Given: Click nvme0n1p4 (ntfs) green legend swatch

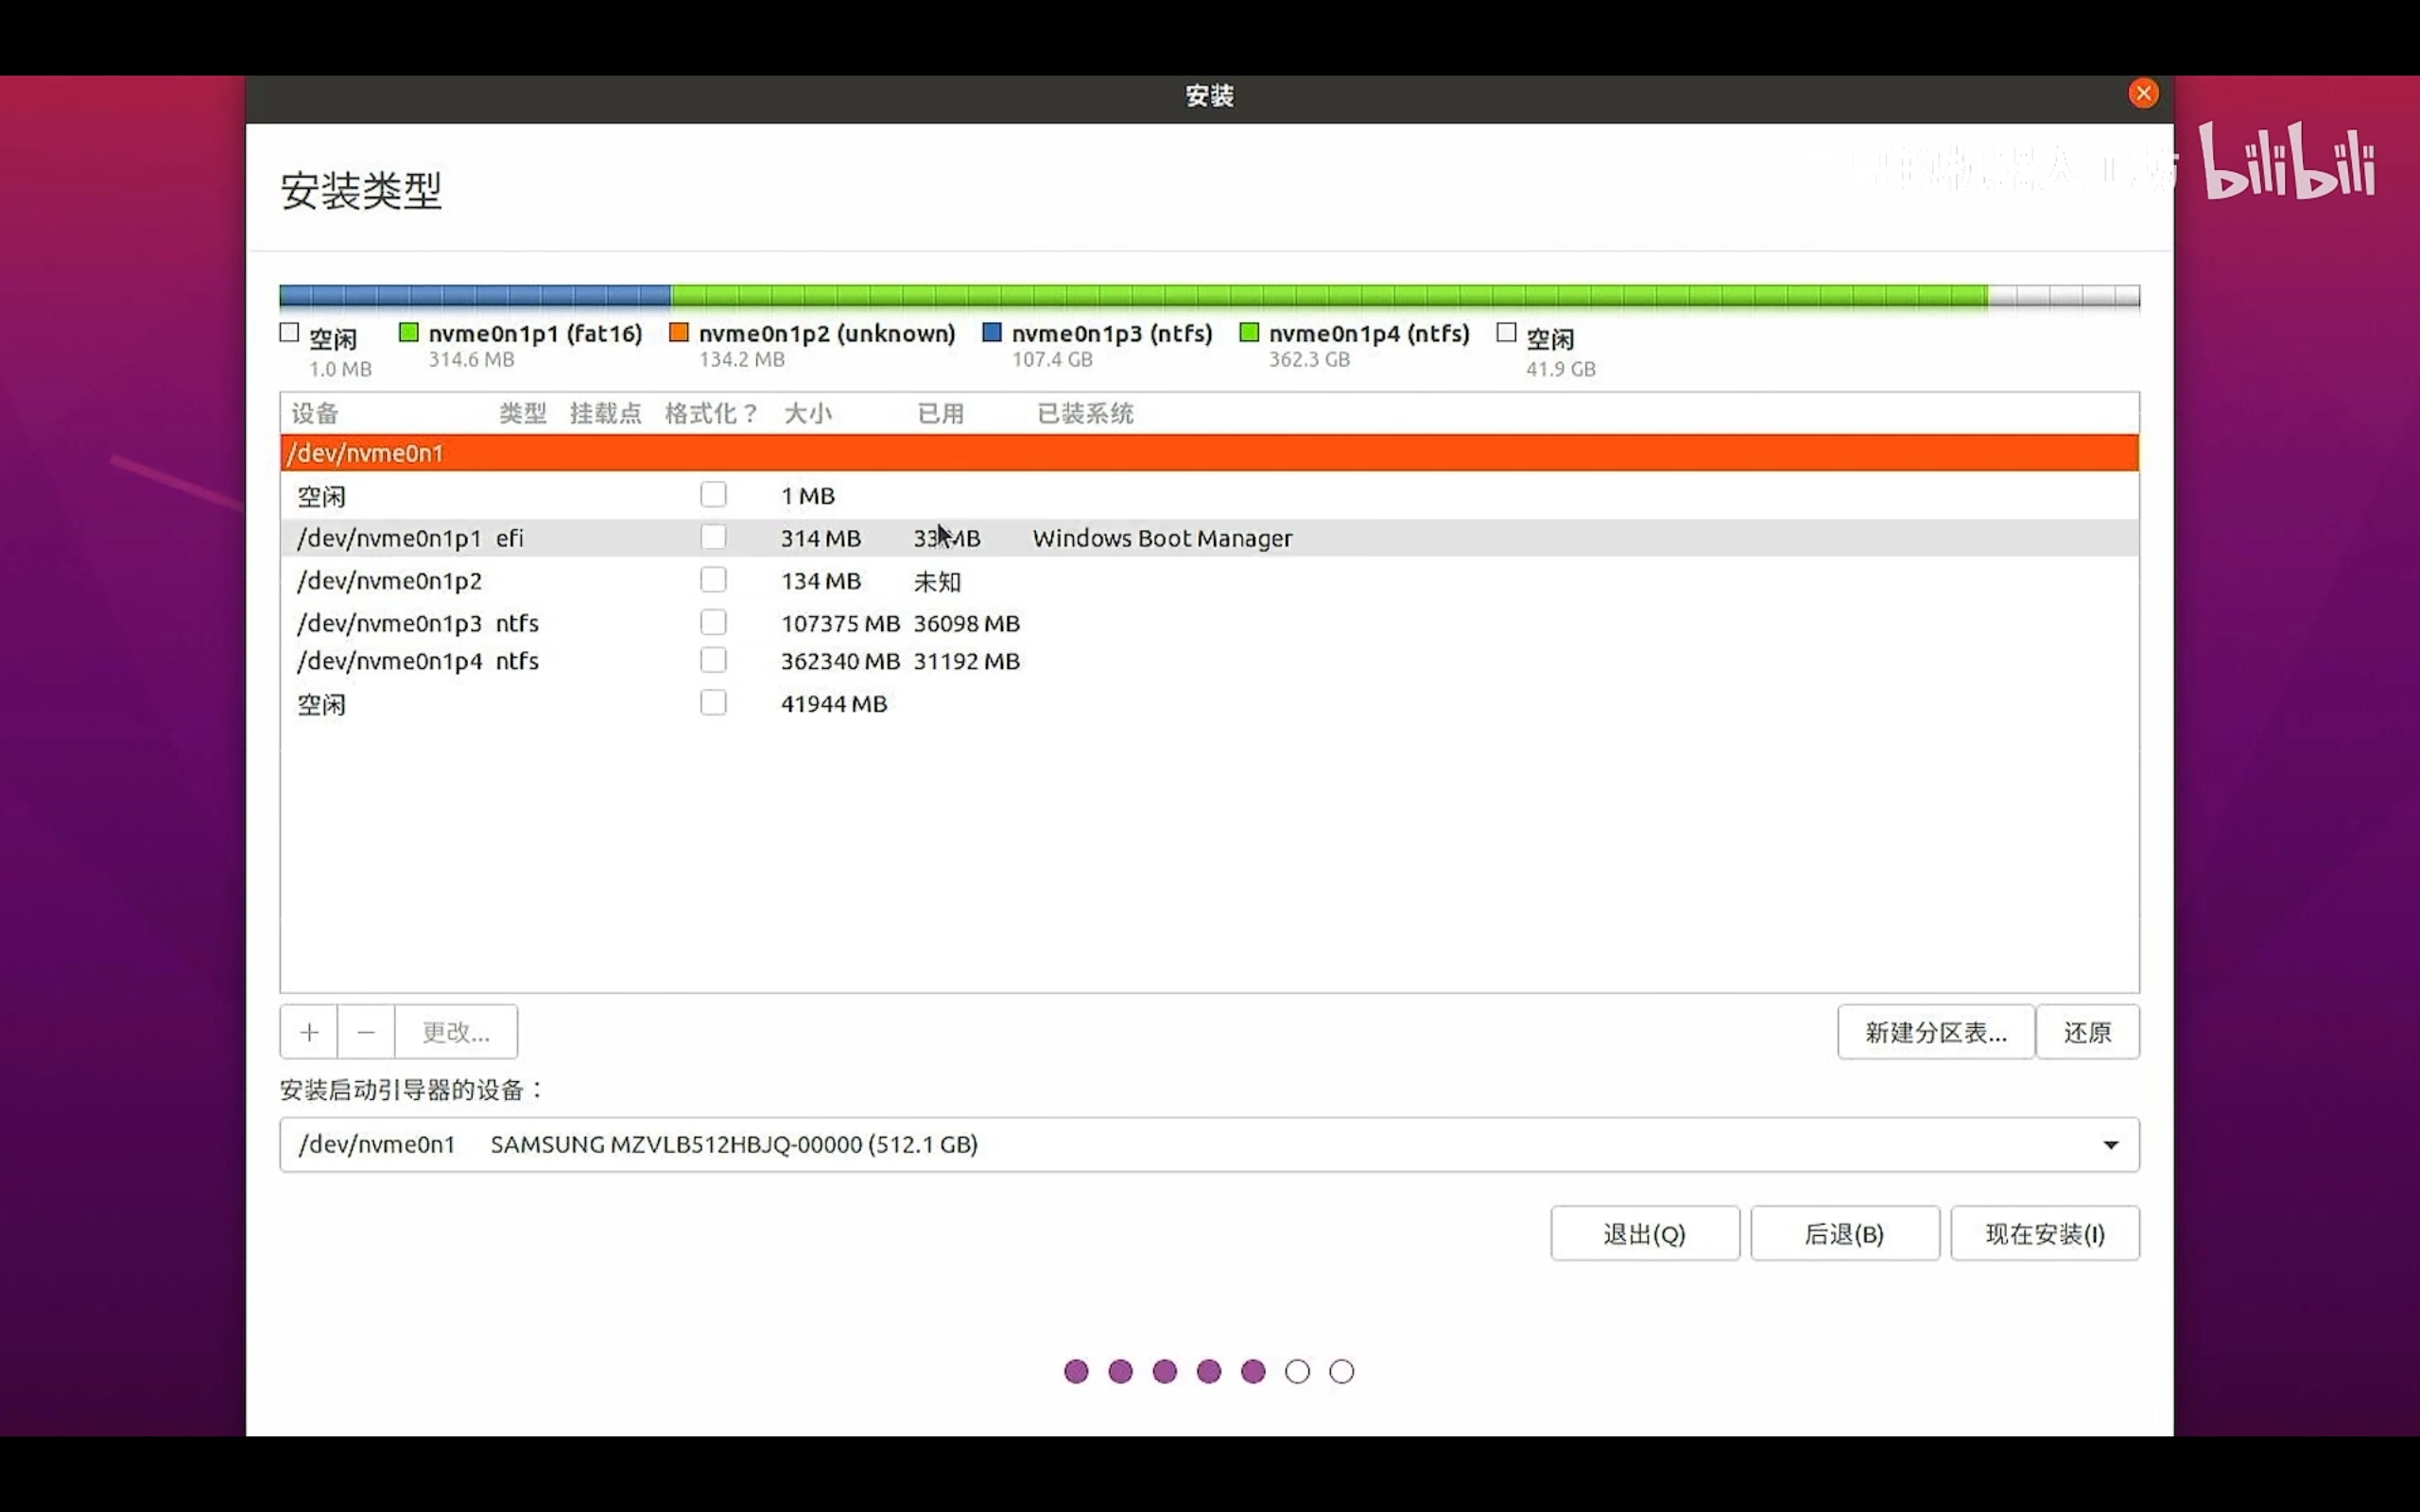Looking at the screenshot, I should click(1248, 332).
